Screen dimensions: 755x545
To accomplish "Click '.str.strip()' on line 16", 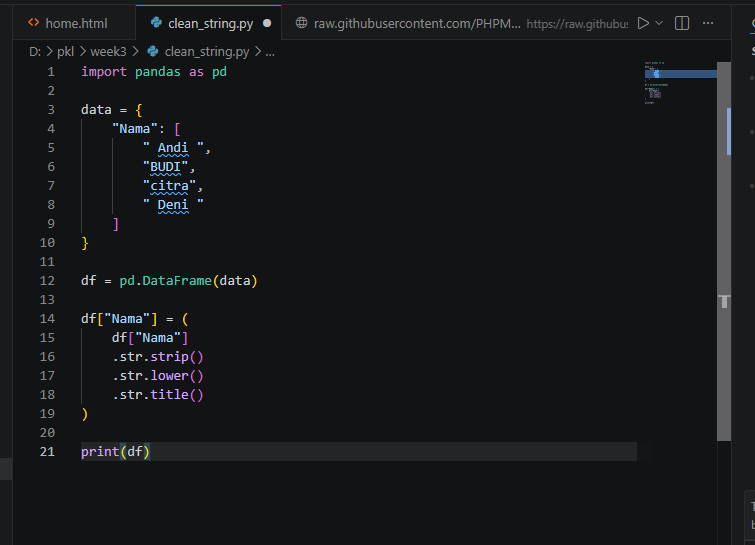I will coord(158,357).
